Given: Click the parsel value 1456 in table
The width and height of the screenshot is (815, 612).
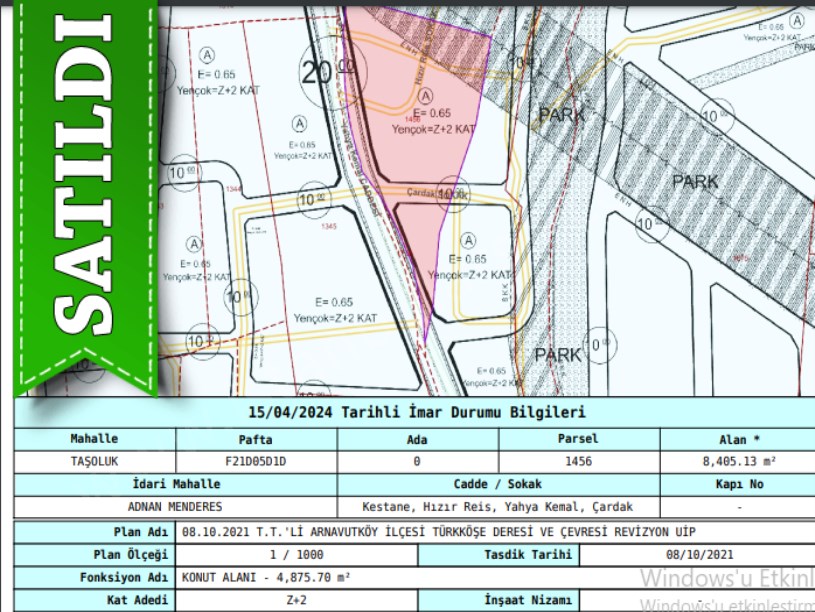Looking at the screenshot, I should pos(578,462).
